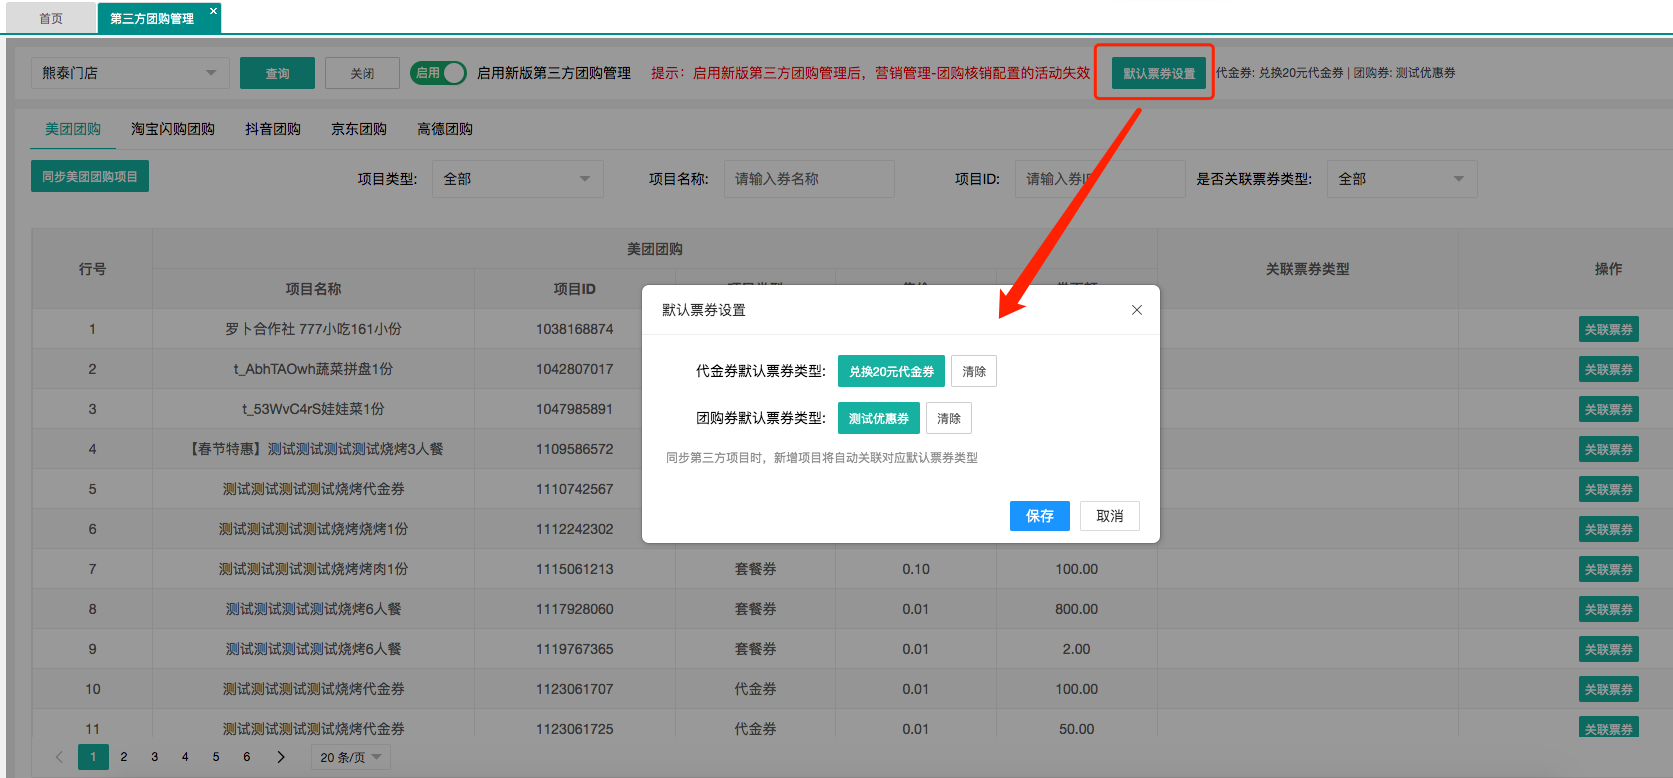Click project ID 1119767365
1673x778 pixels.
(x=575, y=649)
